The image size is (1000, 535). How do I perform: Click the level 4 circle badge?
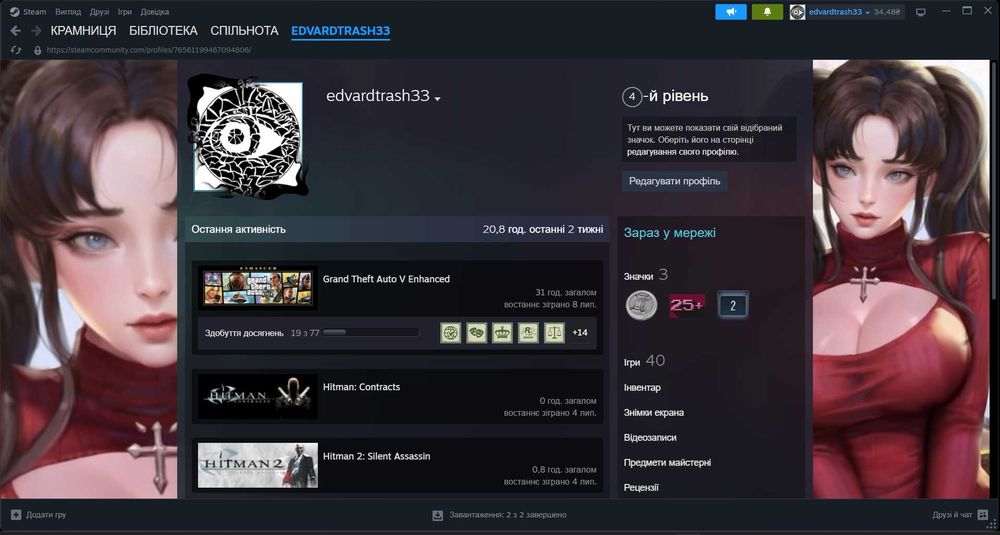631,97
